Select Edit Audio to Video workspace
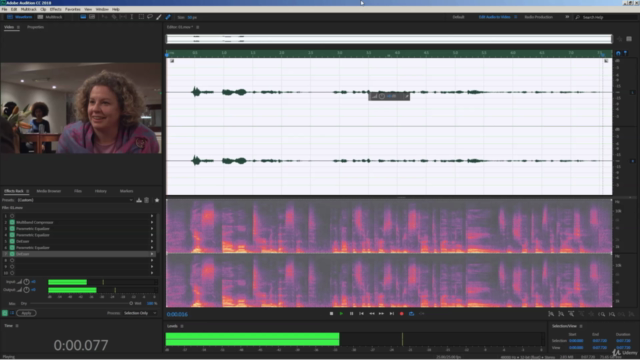The image size is (640, 360). 494,17
